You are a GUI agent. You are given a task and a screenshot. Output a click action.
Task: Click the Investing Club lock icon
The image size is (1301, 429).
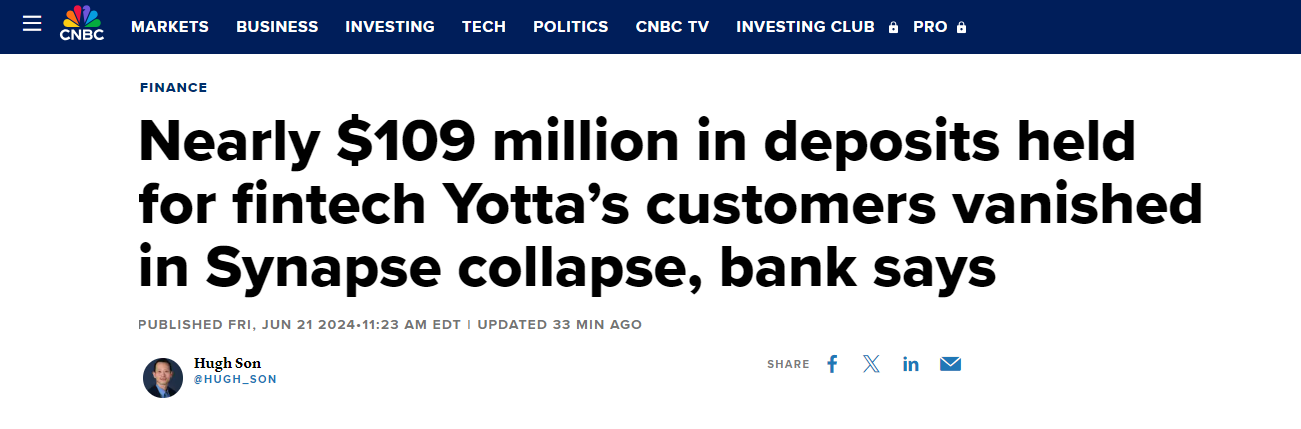click(894, 28)
